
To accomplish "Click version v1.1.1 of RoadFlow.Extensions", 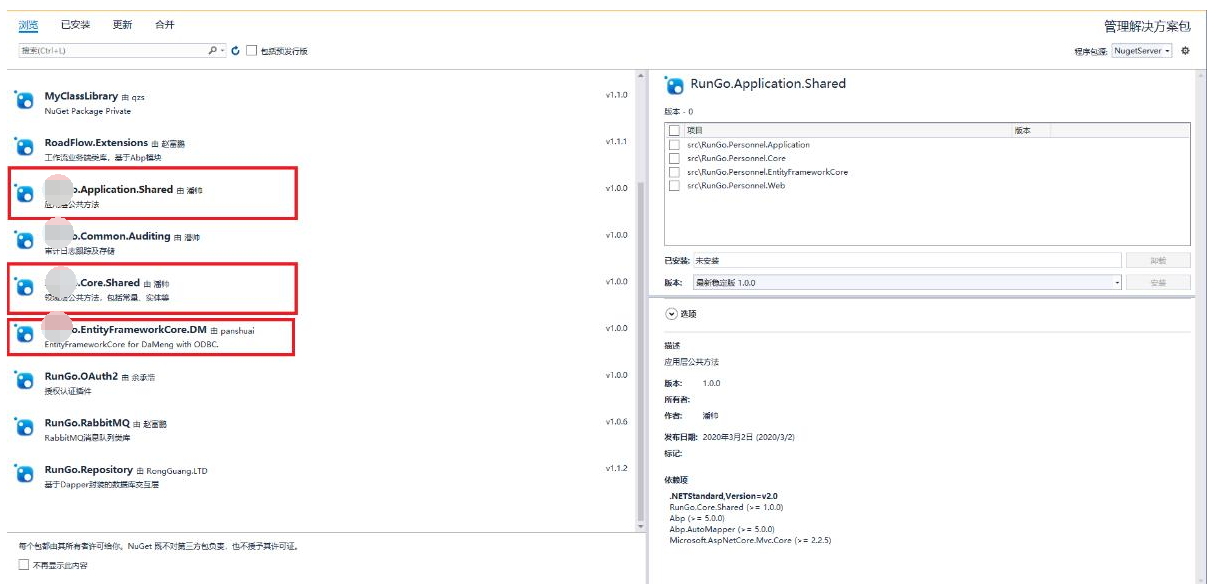I will click(x=616, y=142).
